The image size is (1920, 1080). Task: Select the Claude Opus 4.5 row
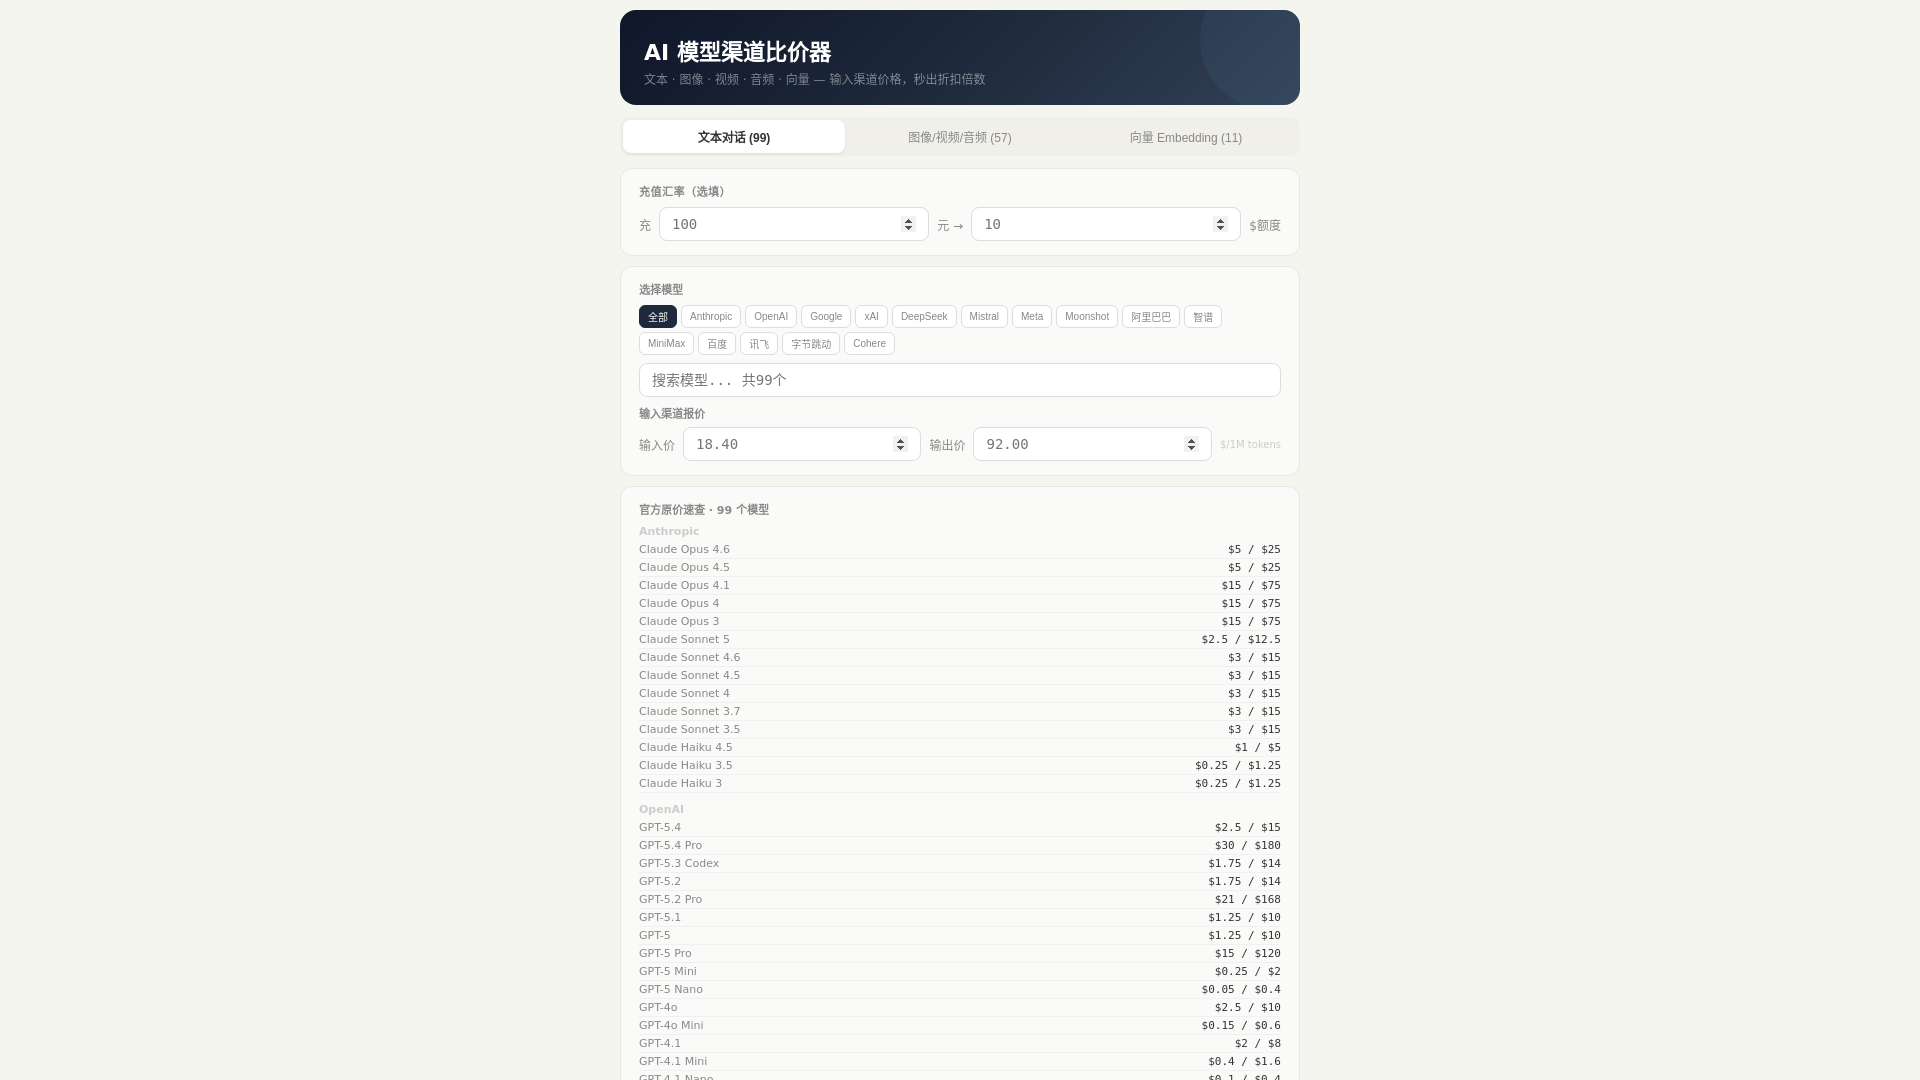tap(960, 568)
